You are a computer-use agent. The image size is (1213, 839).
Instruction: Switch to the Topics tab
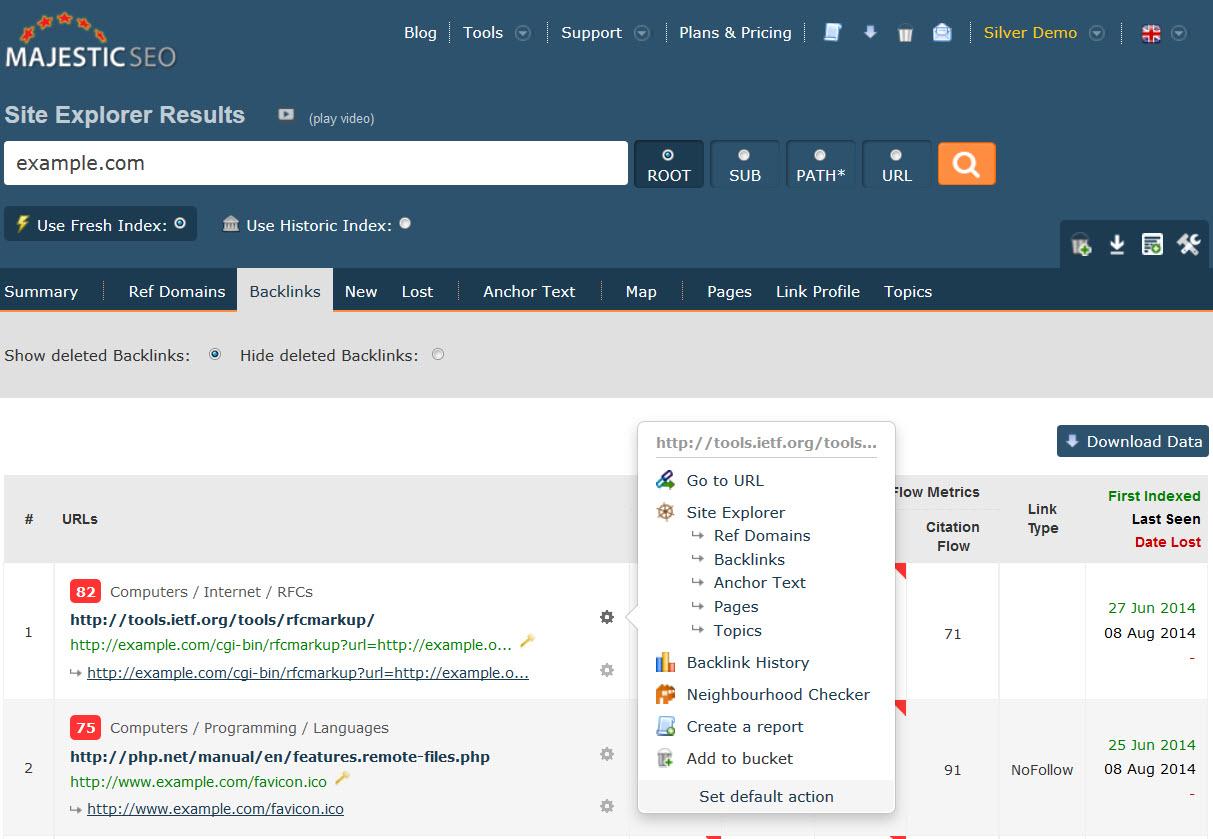(908, 291)
